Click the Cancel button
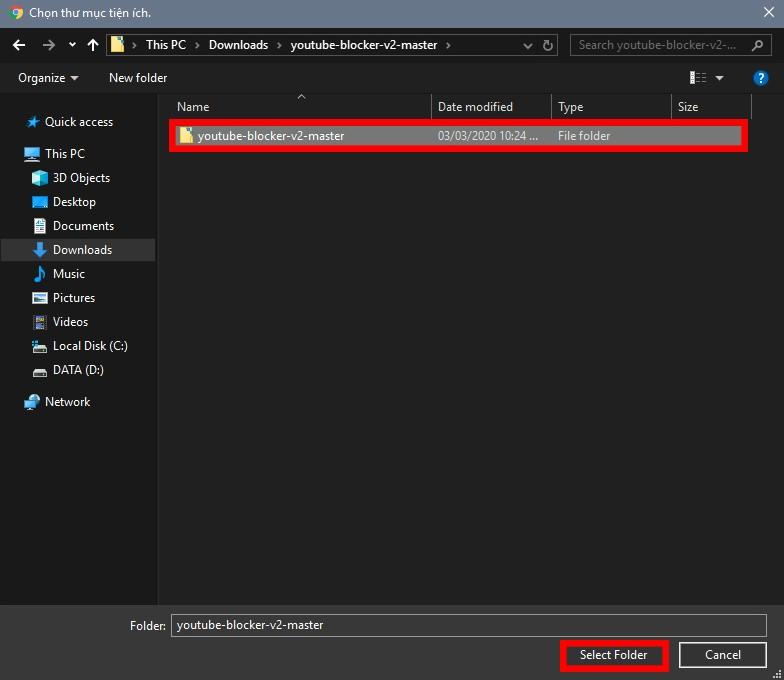This screenshot has height=680, width=784. coord(722,655)
